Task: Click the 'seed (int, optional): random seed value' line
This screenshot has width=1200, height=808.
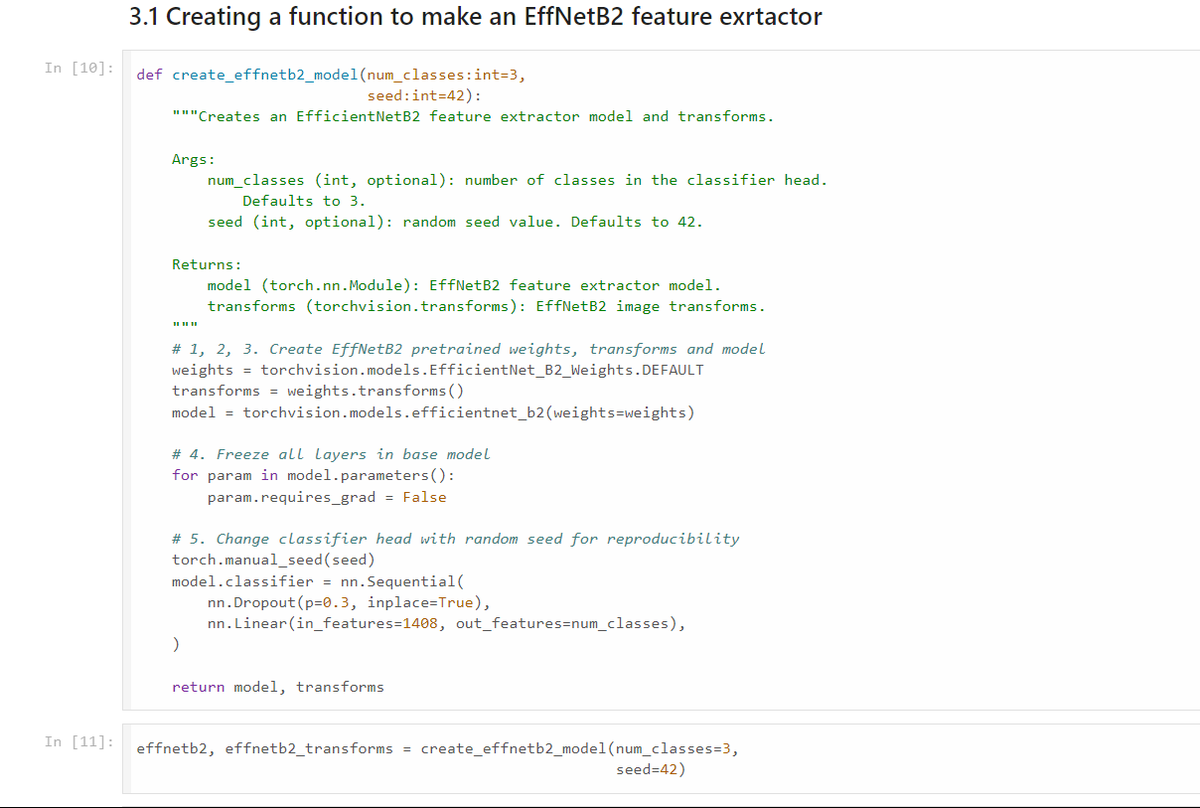Action: (x=455, y=222)
